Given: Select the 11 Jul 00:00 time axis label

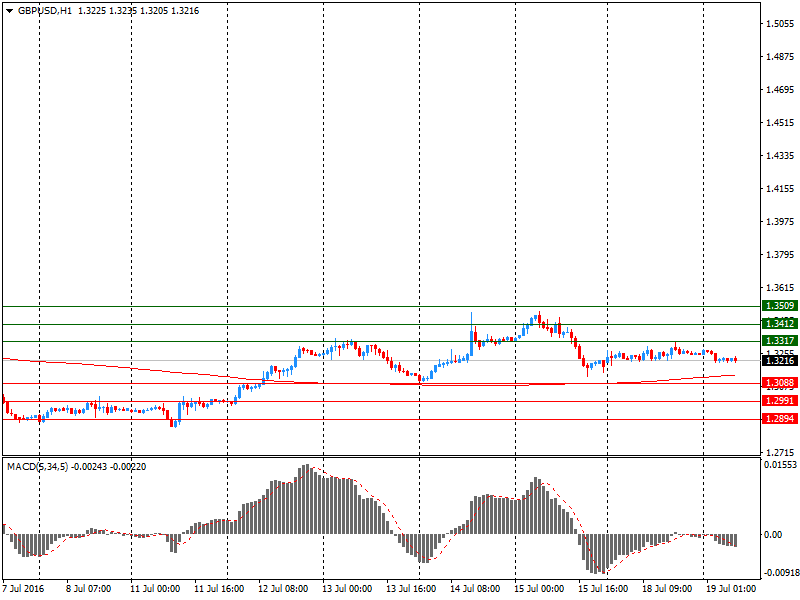Looking at the screenshot, I should 155,589.
